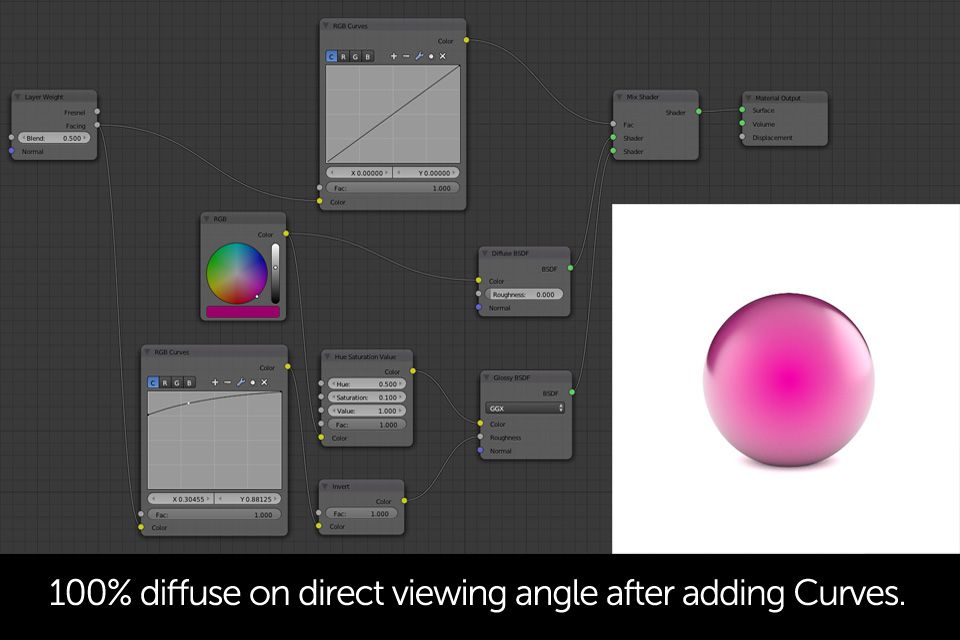Zoom out with upper RGB Curves minus icon
Image resolution: width=960 pixels, height=640 pixels.
[x=406, y=56]
